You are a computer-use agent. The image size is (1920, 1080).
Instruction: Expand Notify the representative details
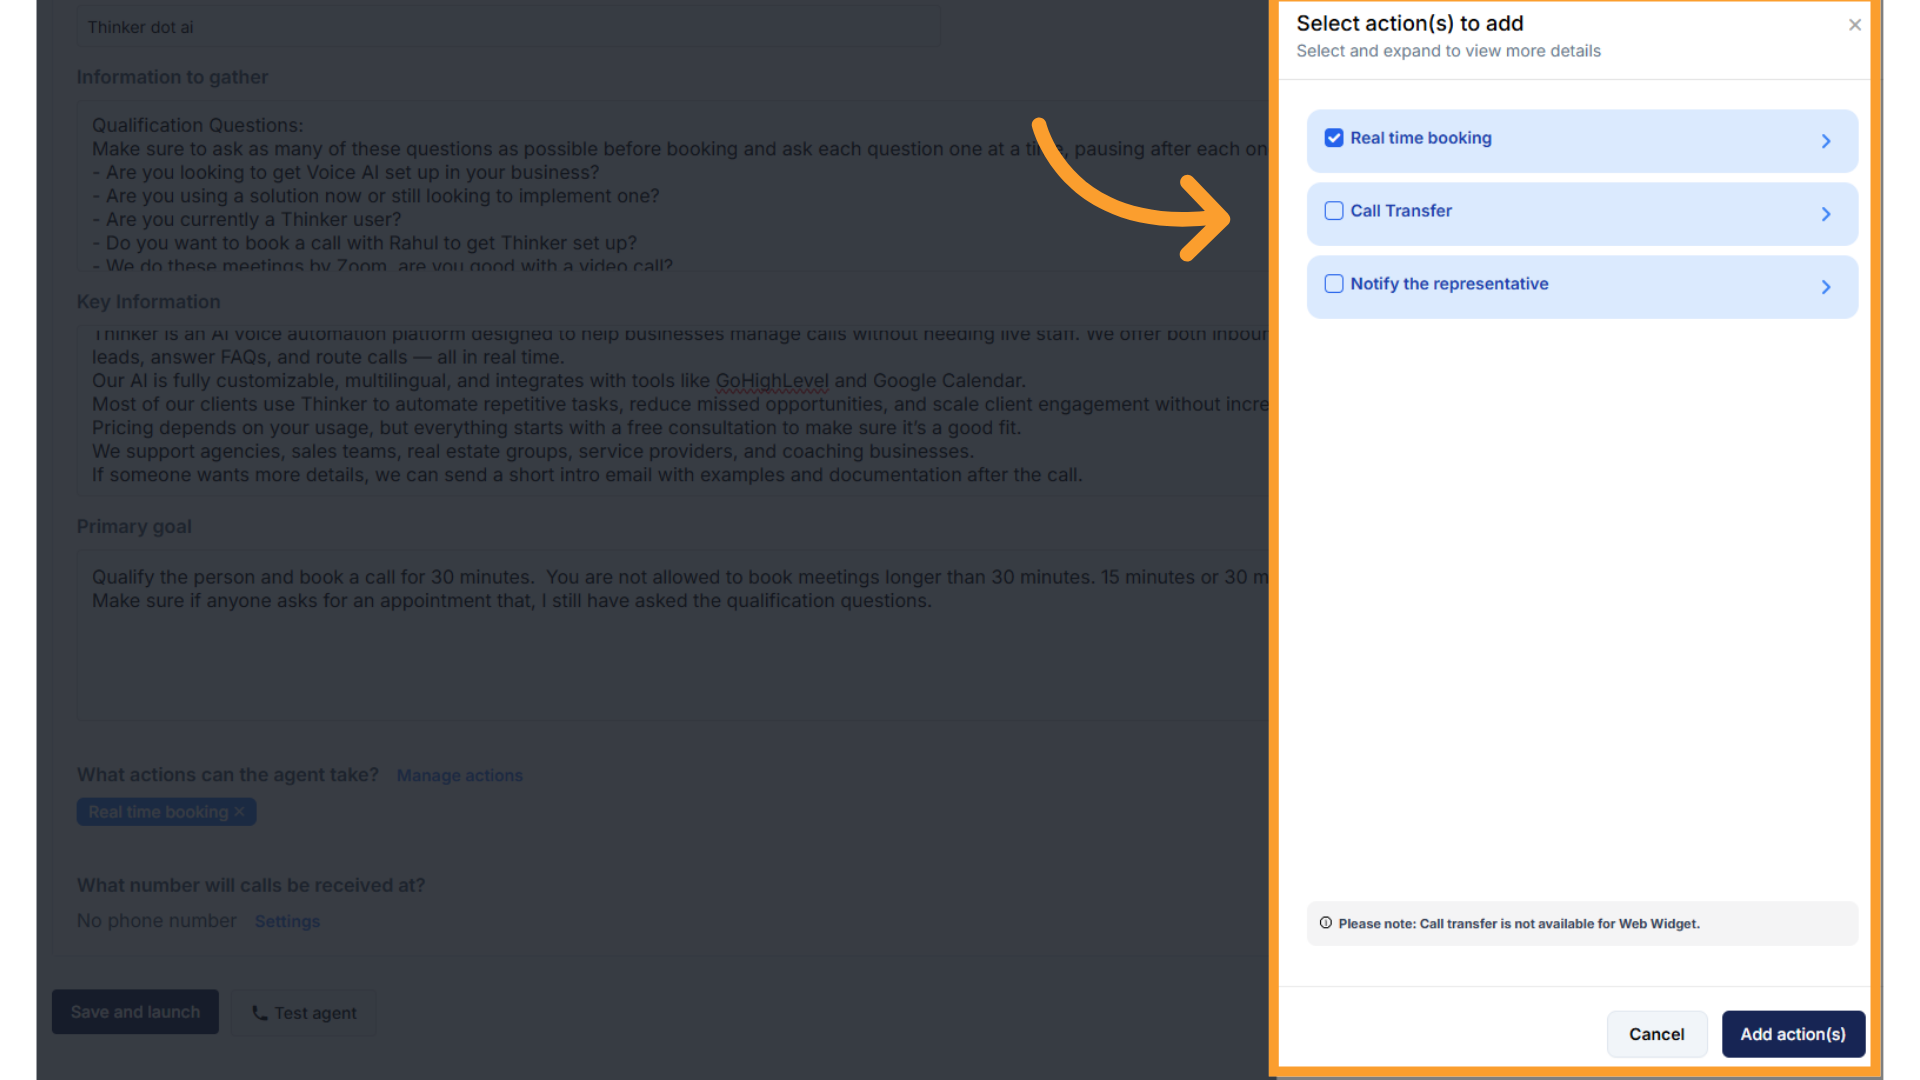[1825, 287]
